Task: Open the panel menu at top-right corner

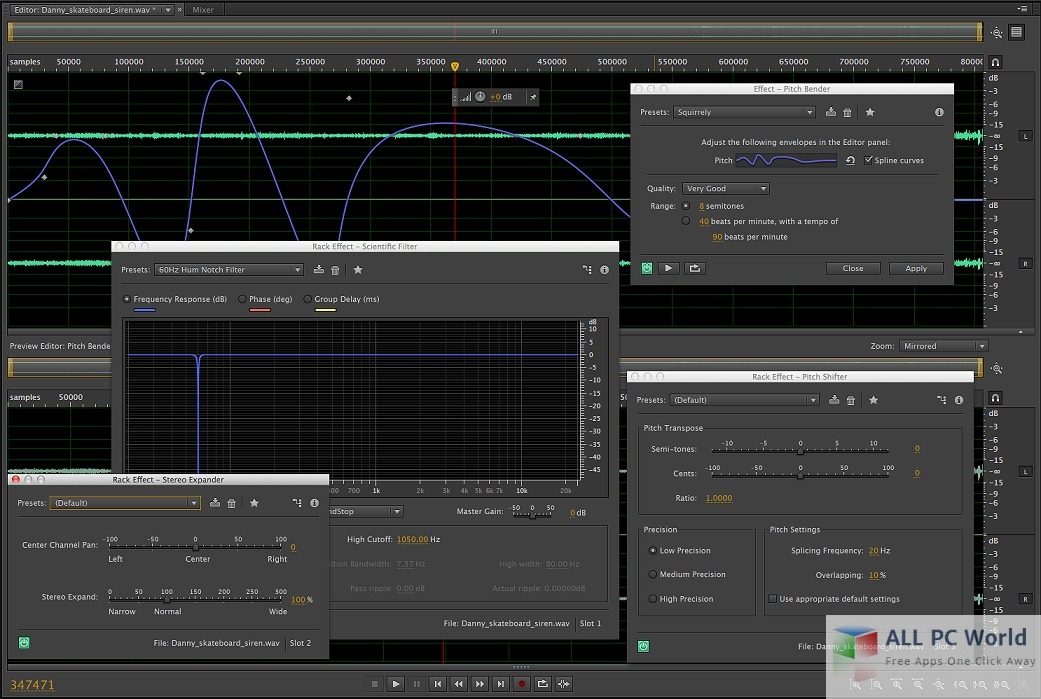Action: click(x=1022, y=9)
